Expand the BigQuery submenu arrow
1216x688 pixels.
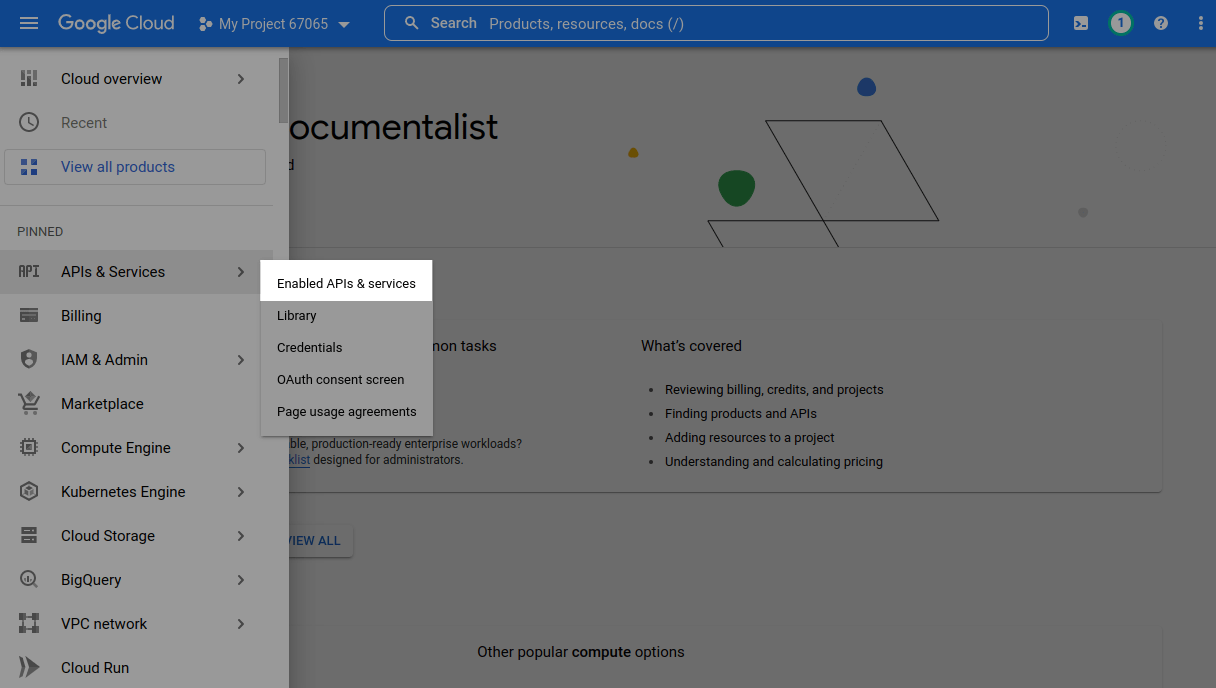coord(241,580)
